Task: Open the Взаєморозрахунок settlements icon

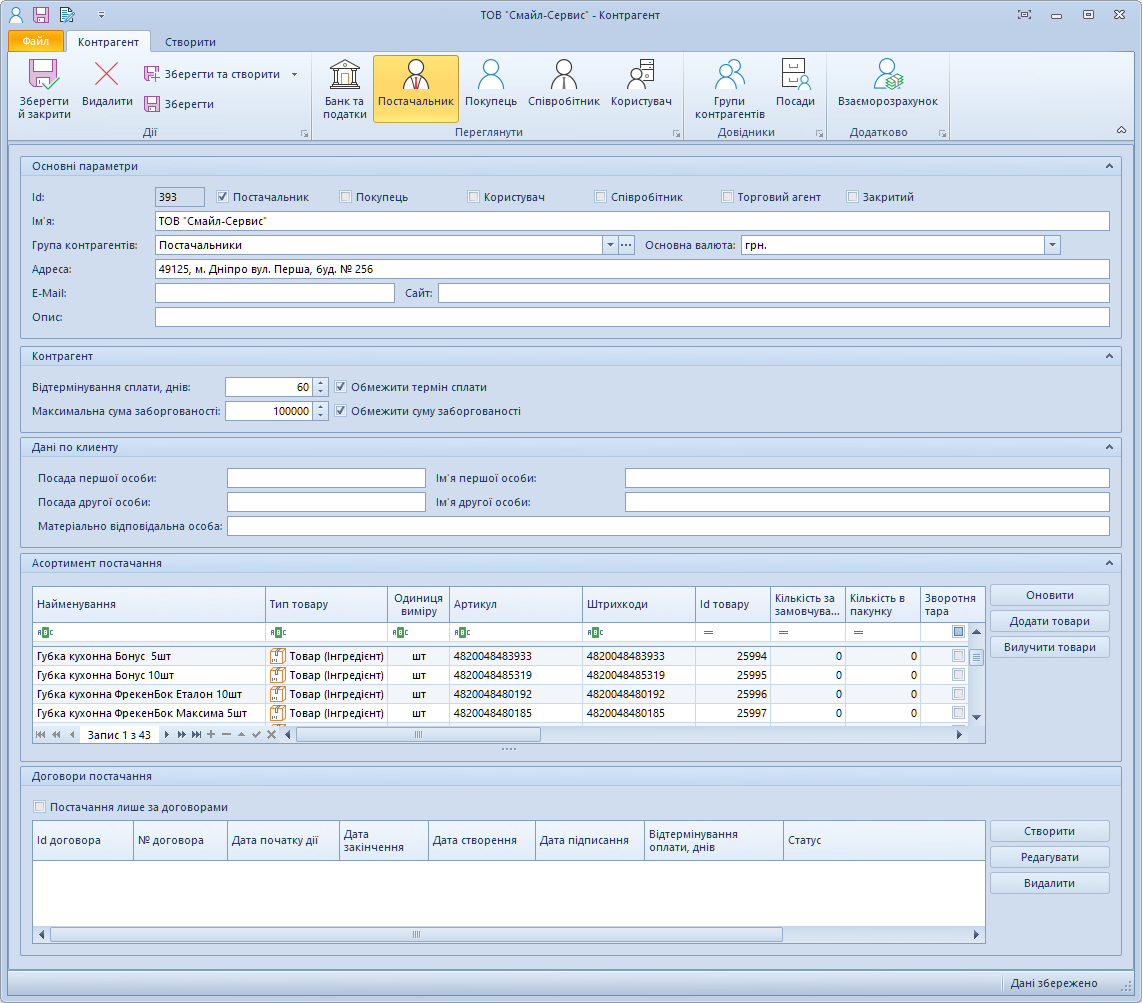Action: pos(887,88)
